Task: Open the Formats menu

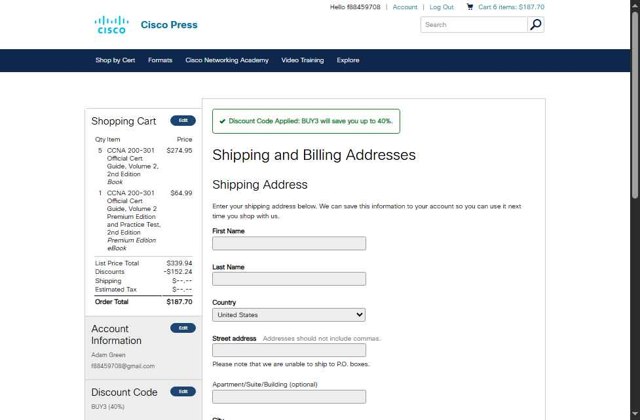Action: tap(160, 60)
